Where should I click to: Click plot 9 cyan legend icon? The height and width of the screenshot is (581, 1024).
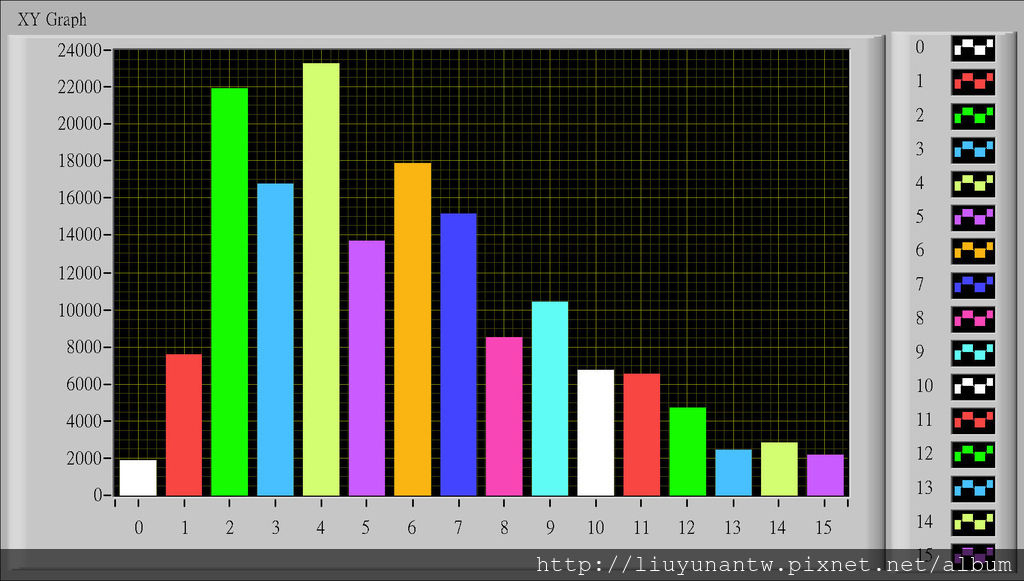point(973,353)
